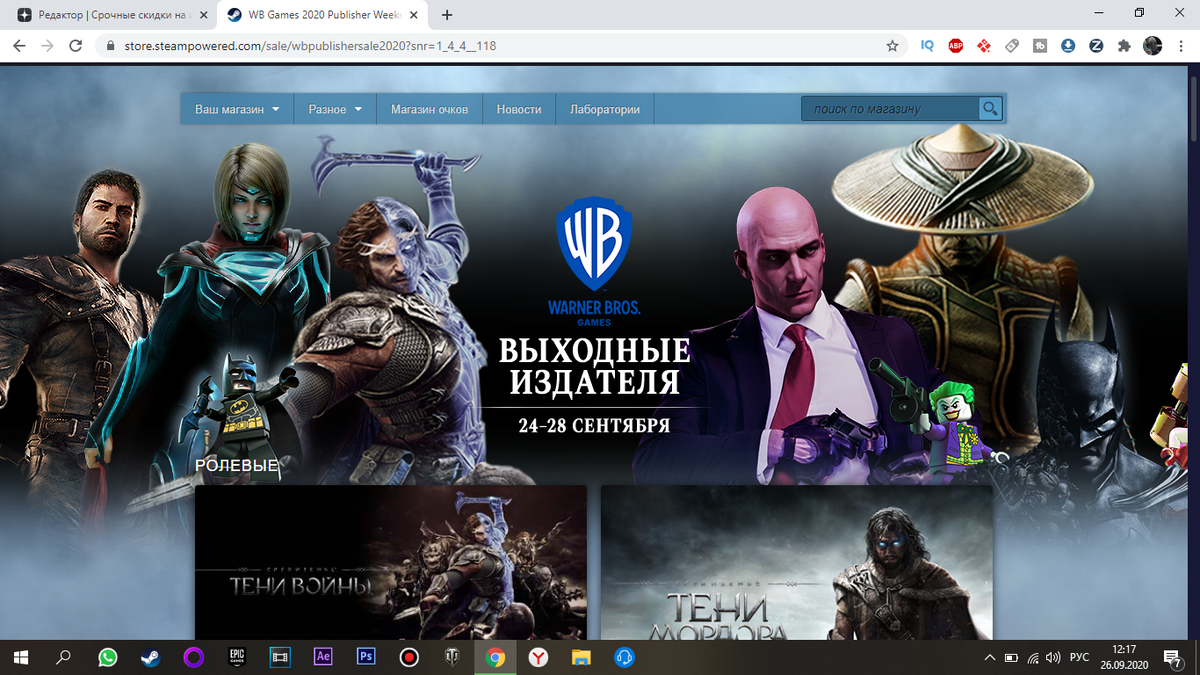The height and width of the screenshot is (675, 1200).
Task: Reload the Steam page
Action: click(75, 46)
